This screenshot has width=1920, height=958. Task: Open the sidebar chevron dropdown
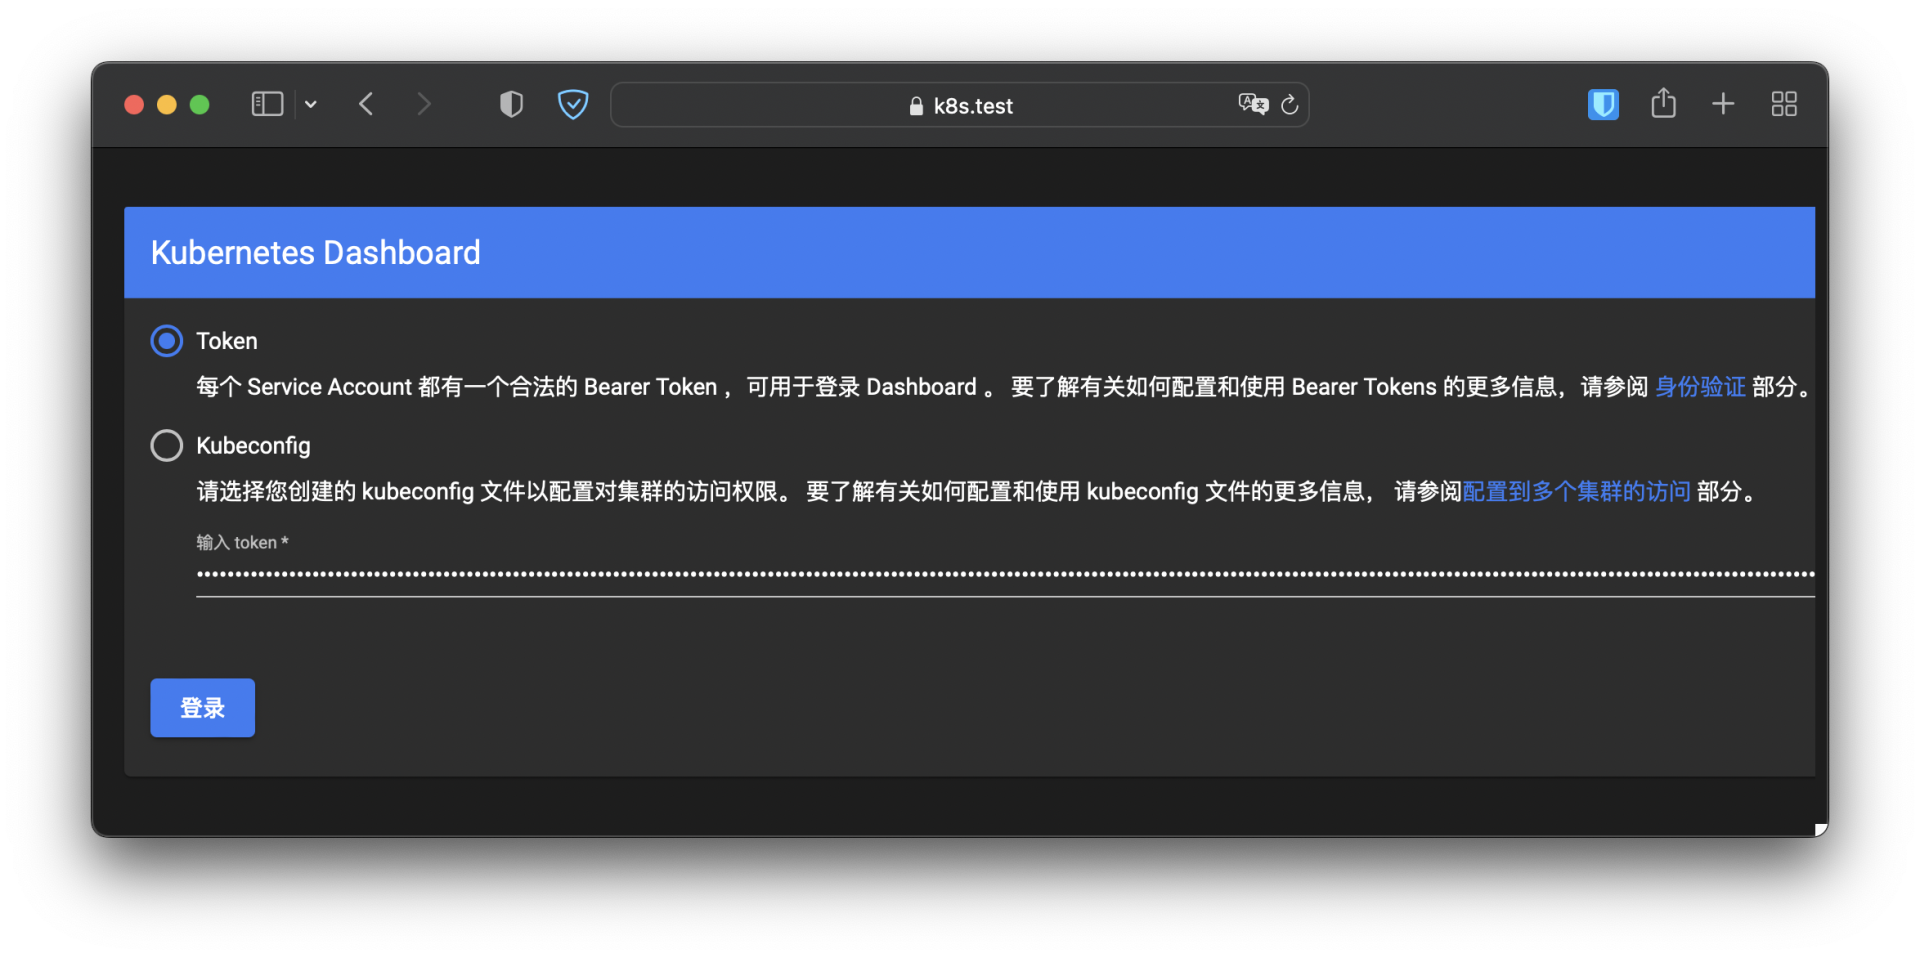(x=311, y=104)
